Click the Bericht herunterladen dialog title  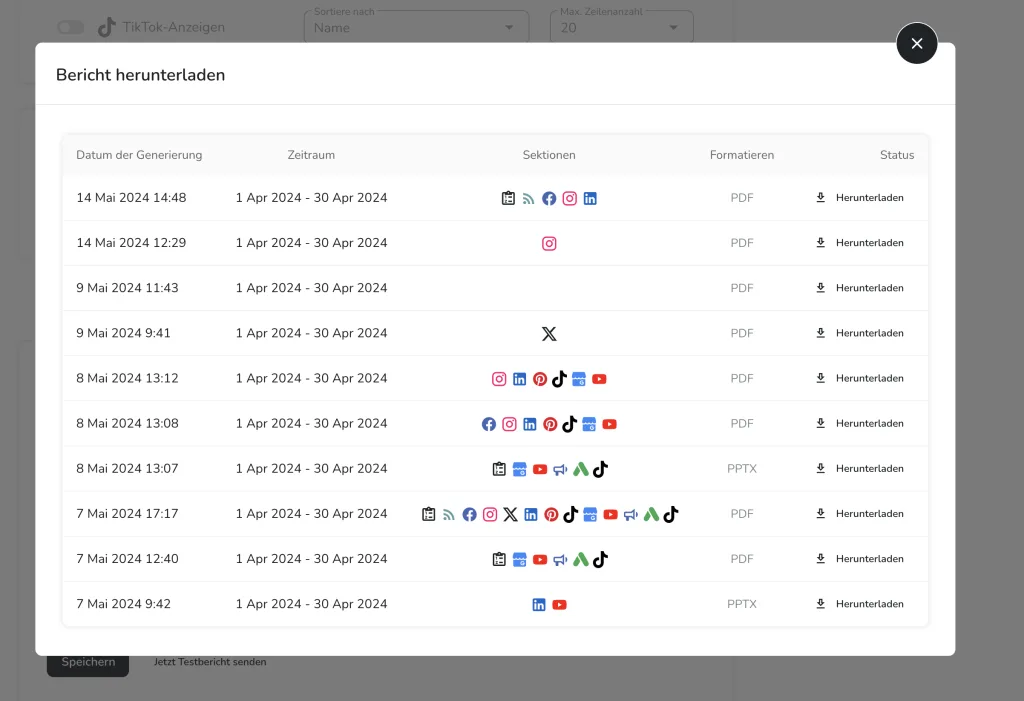tap(140, 75)
